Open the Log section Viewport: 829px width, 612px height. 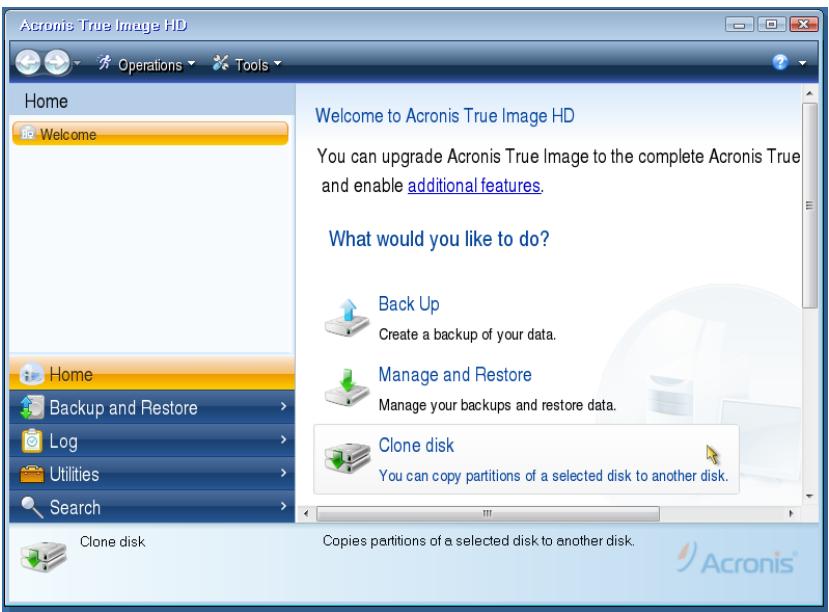pos(152,441)
